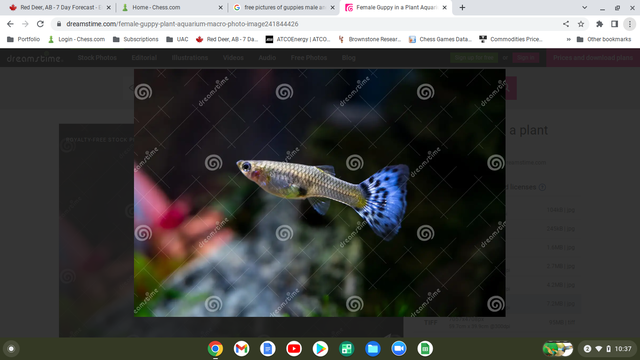Viewport: 640px width, 360px height.
Task: Click the Sign in button
Action: 525,58
